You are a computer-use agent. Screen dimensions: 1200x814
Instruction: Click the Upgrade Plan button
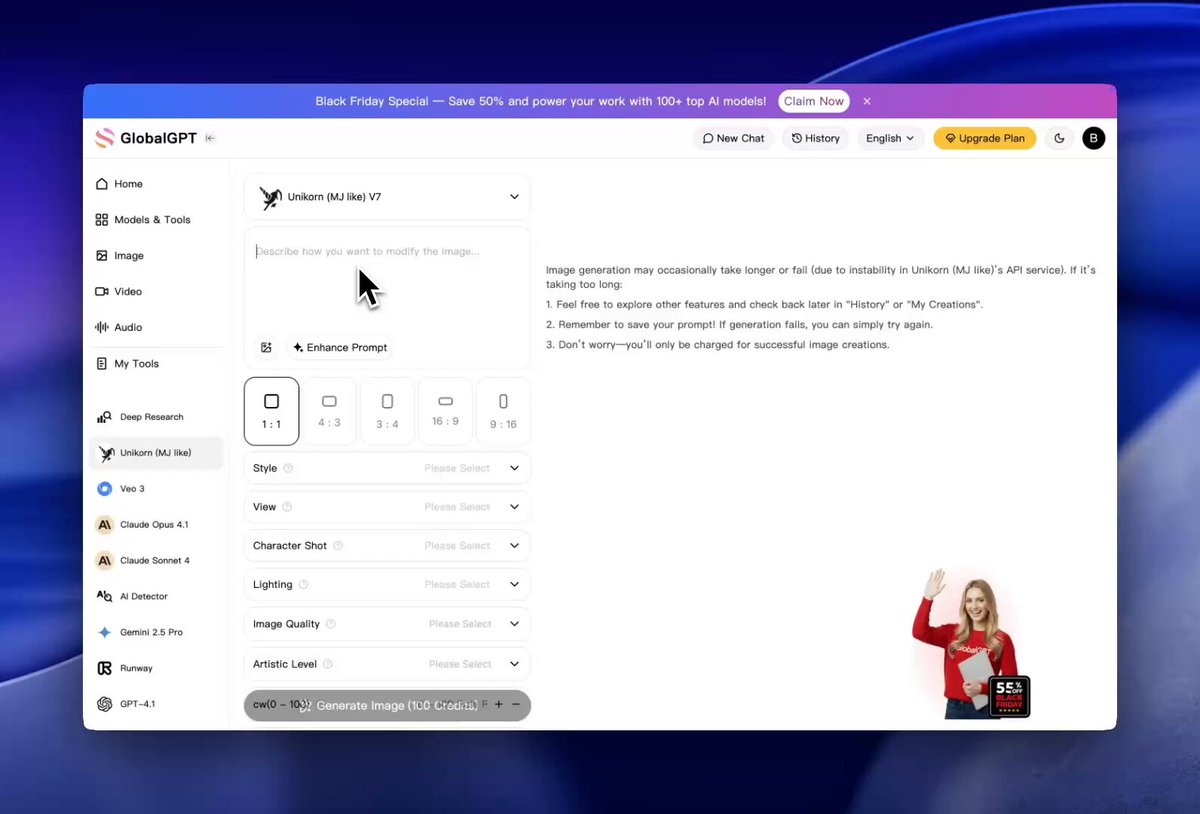coord(985,138)
